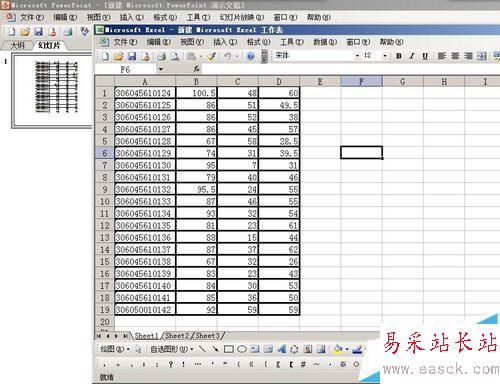Open Print Preview in Excel toolbar

[x=175, y=56]
